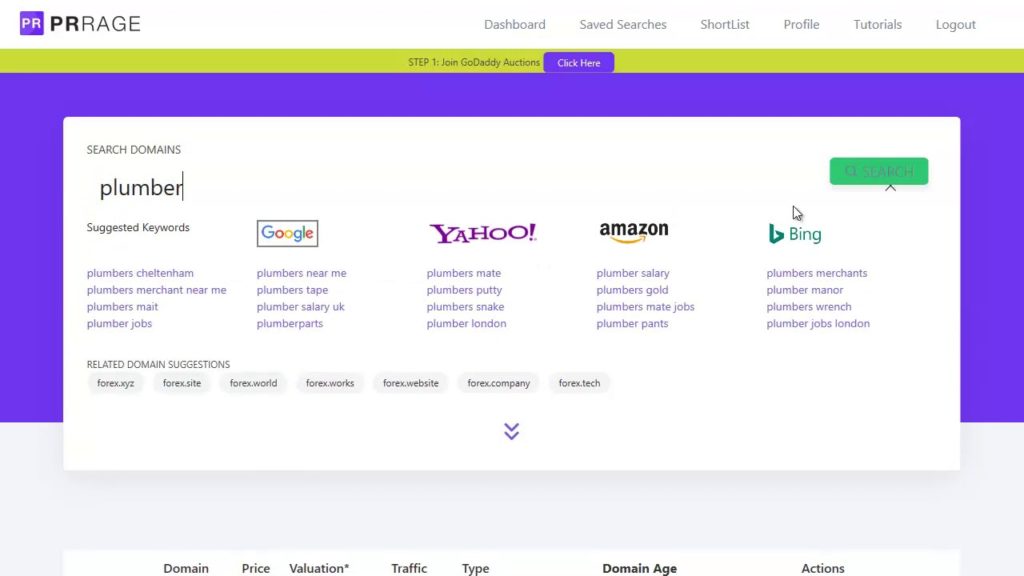Open the Dashboard menu item
The image size is (1024, 576).
[515, 24]
